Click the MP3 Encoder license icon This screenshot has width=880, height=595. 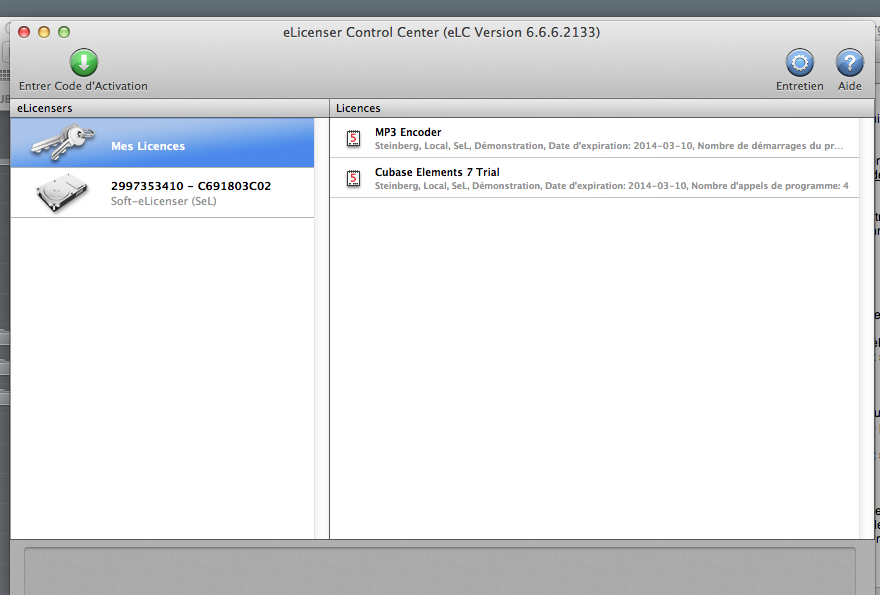(x=354, y=139)
